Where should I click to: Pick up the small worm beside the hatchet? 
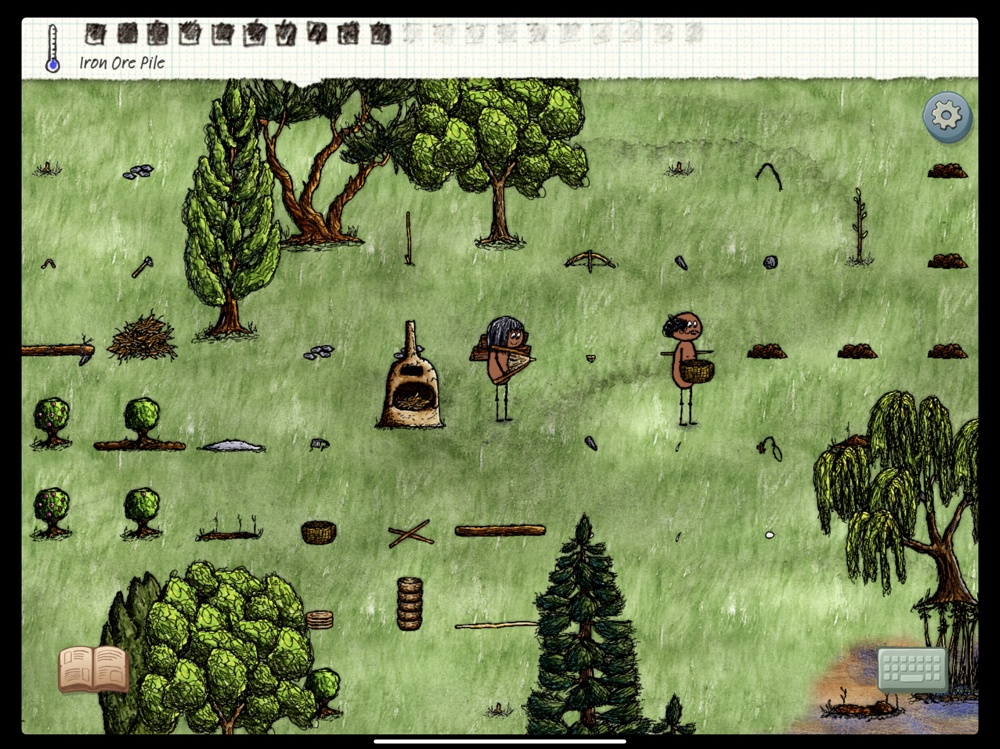coord(48,263)
